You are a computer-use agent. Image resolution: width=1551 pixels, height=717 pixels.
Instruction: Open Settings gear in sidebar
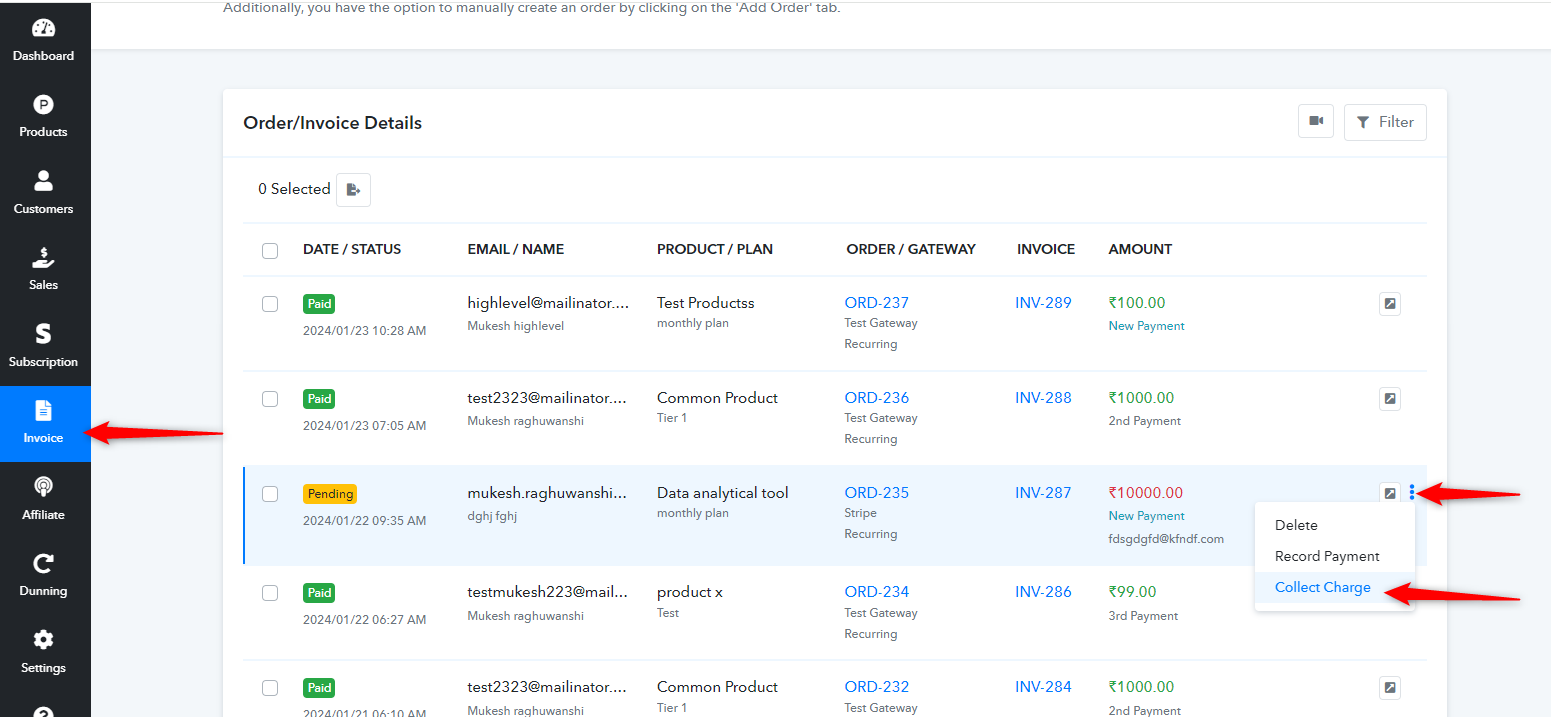click(43, 652)
